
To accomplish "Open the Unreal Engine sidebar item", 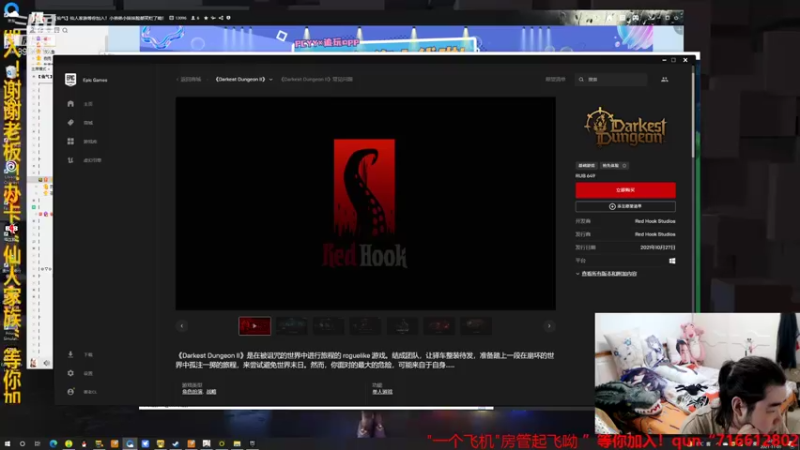I will click(x=84, y=160).
